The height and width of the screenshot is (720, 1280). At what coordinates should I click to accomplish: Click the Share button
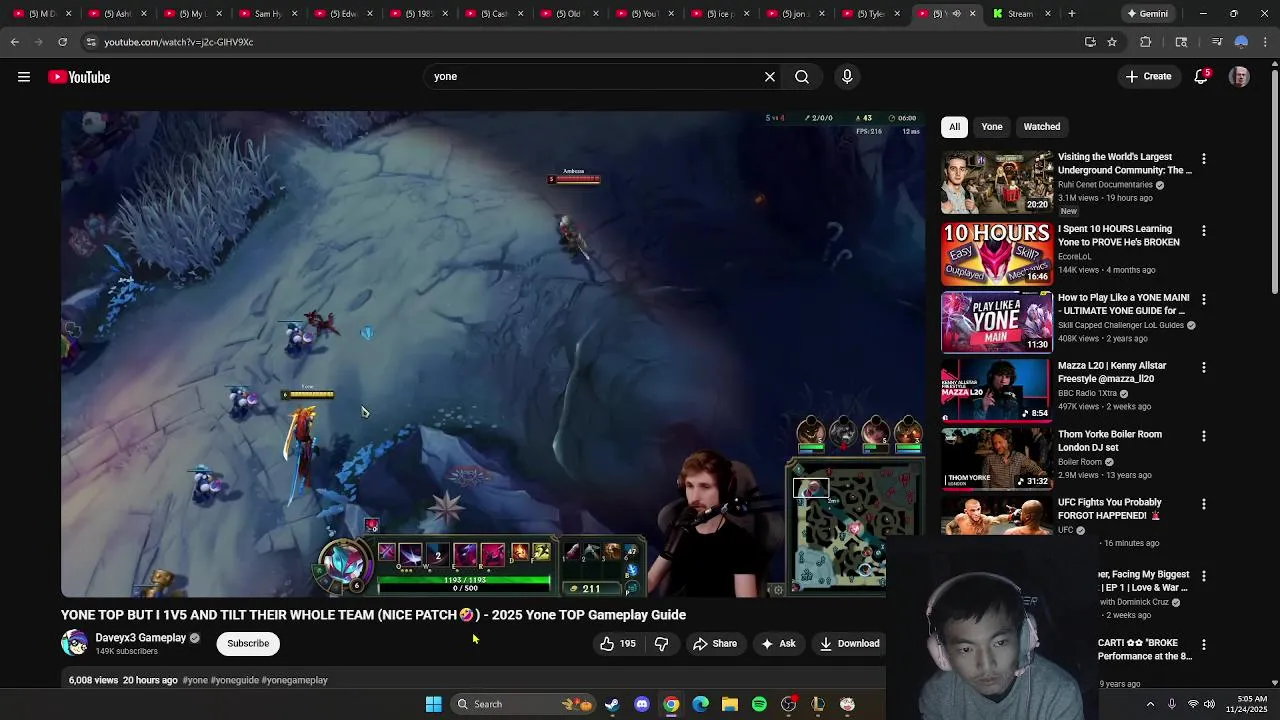point(715,644)
